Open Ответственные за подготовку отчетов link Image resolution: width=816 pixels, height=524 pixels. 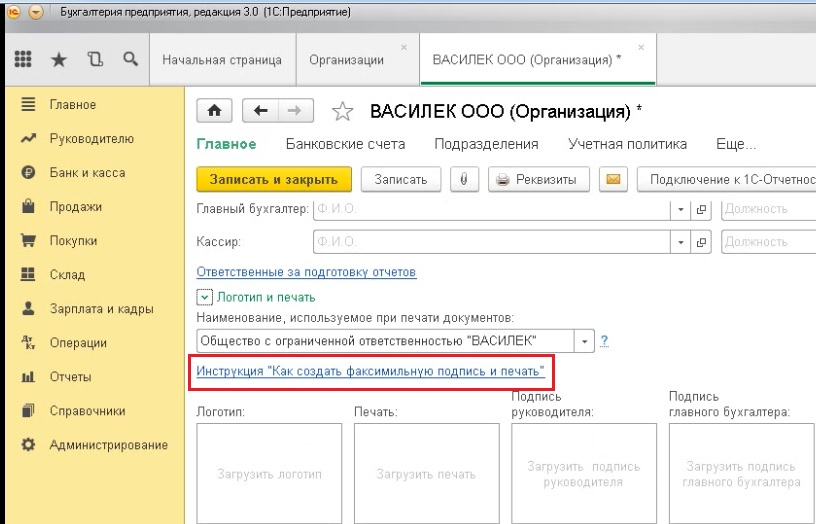tap(307, 272)
